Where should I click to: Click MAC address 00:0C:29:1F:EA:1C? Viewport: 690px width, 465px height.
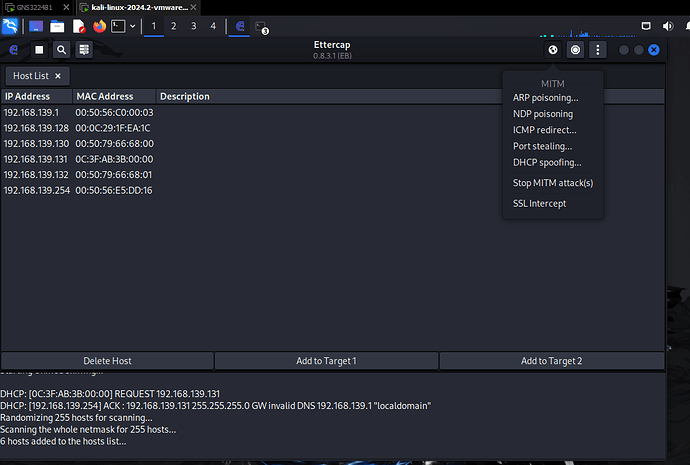pyautogui.click(x=113, y=128)
